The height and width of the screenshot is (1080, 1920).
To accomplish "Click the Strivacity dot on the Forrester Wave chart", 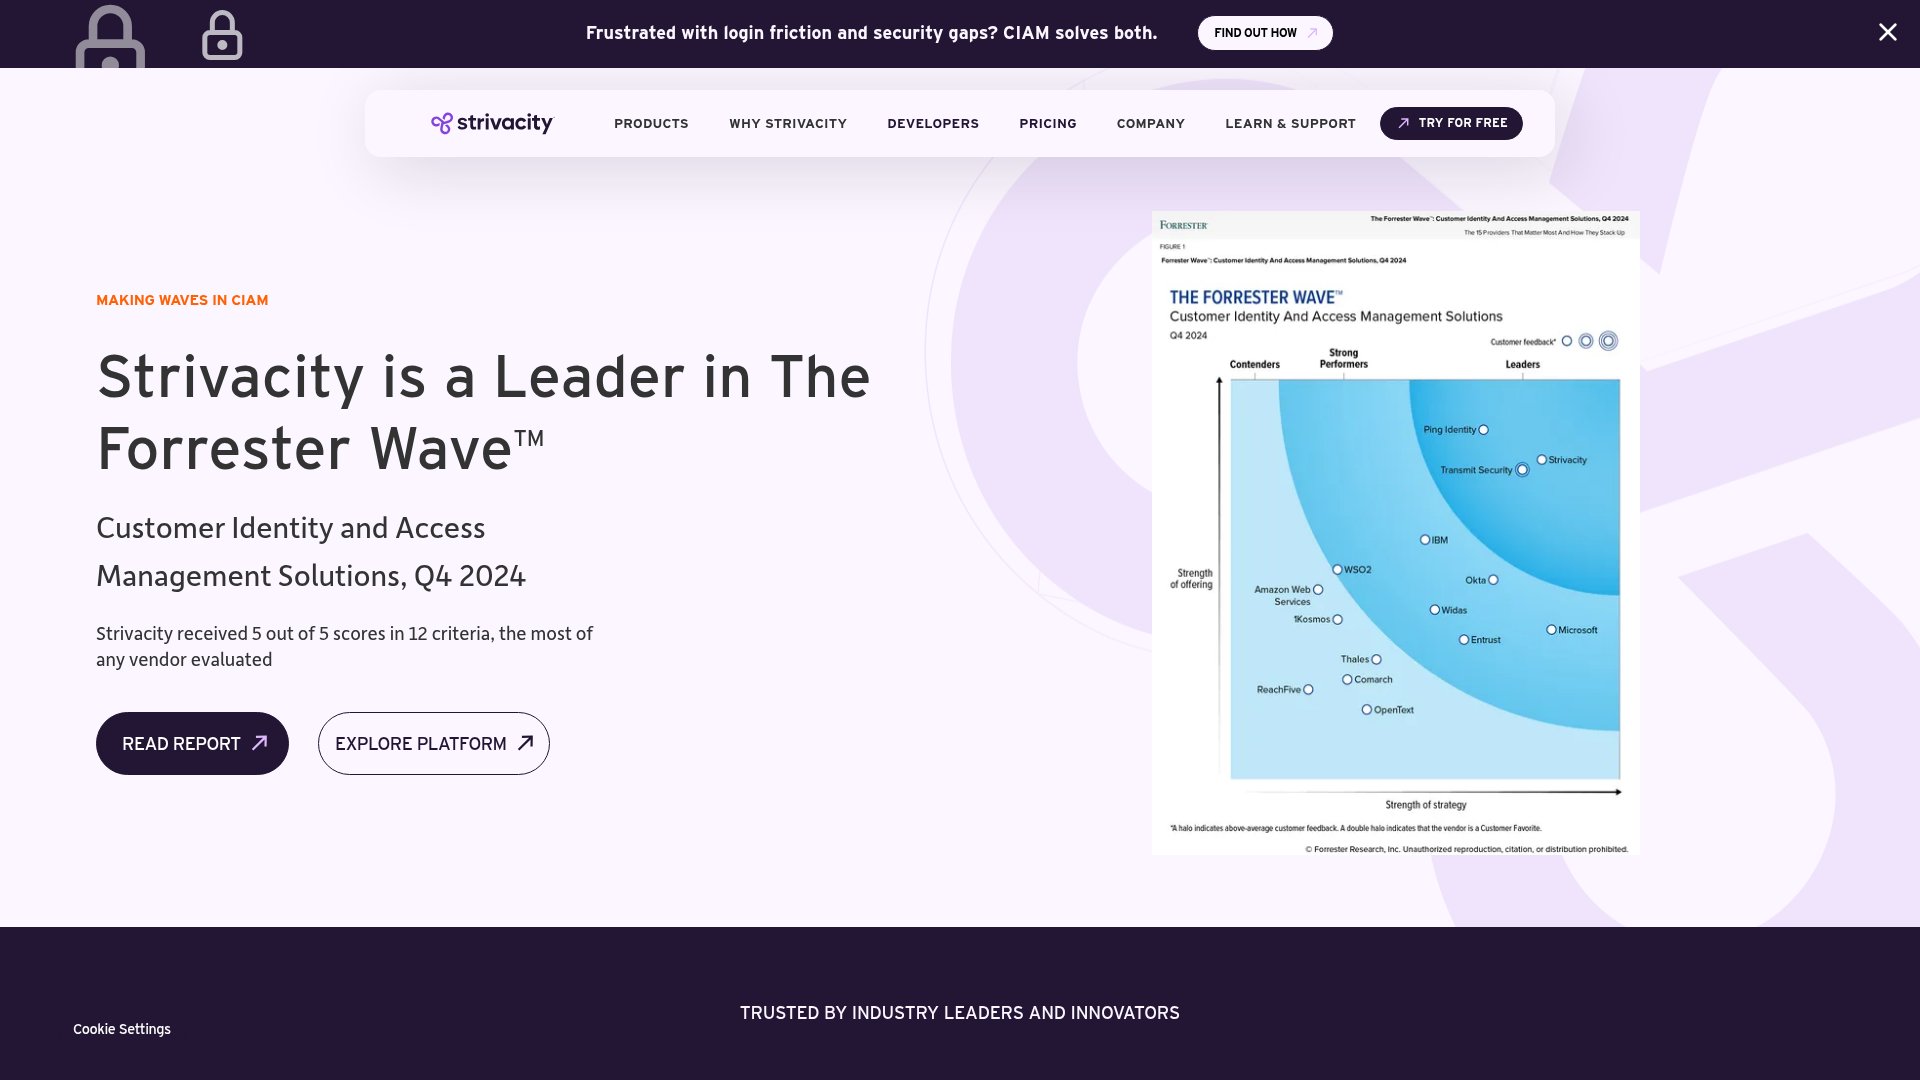I will (x=1540, y=461).
